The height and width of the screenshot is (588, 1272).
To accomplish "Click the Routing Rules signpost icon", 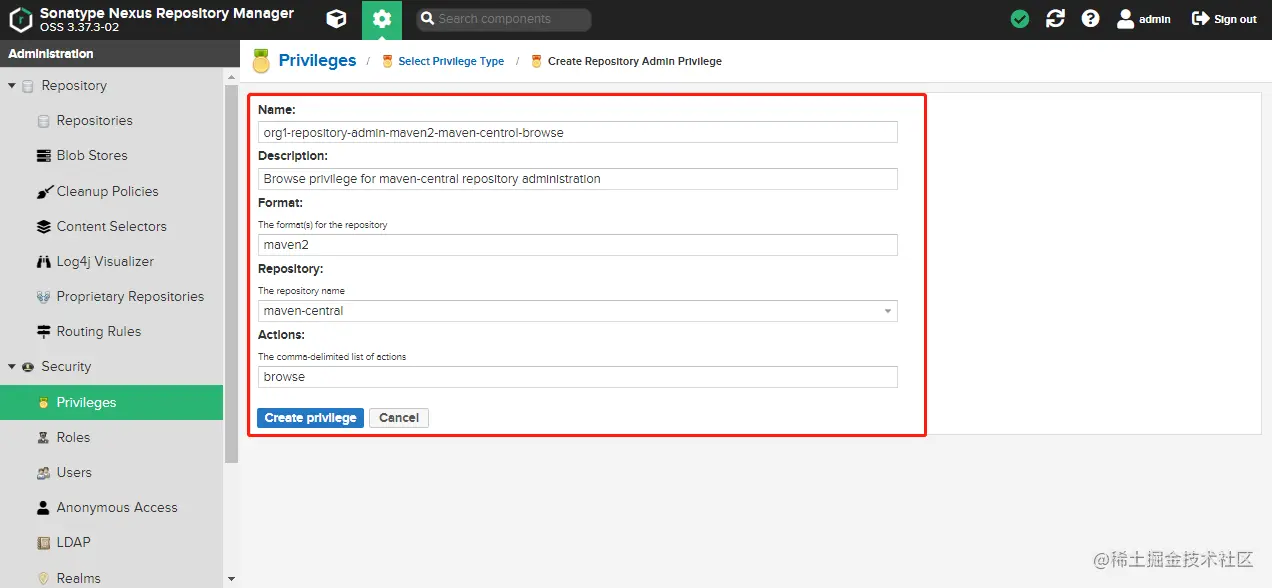I will click(x=43, y=332).
